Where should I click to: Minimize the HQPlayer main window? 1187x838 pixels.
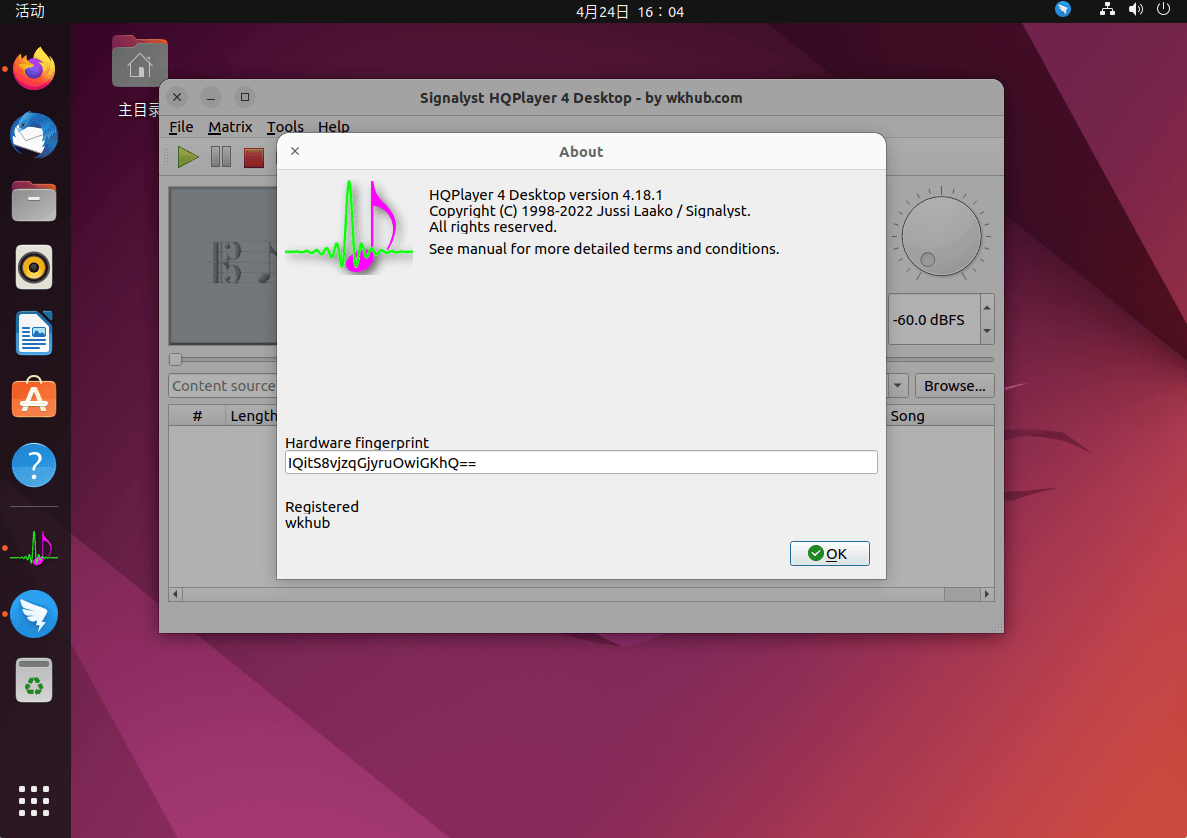coord(211,98)
